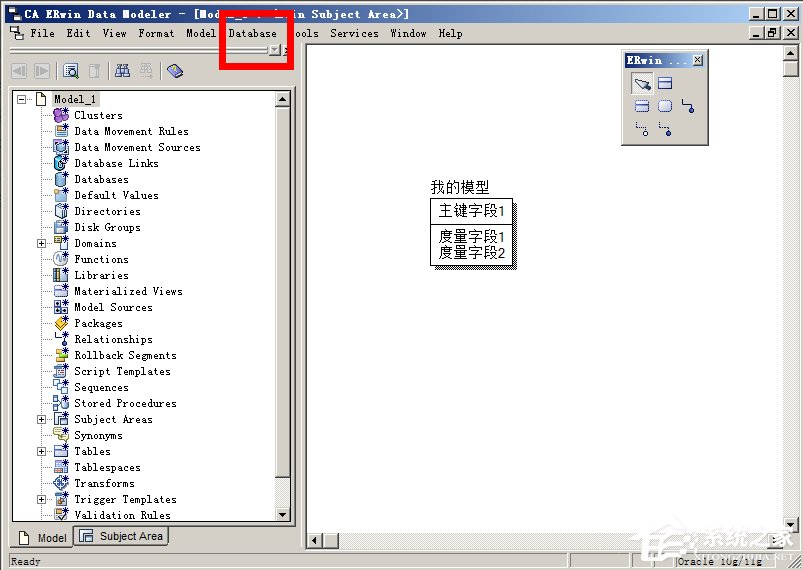Open Find with the binoculars icon
Image resolution: width=803 pixels, height=570 pixels.
tap(122, 71)
